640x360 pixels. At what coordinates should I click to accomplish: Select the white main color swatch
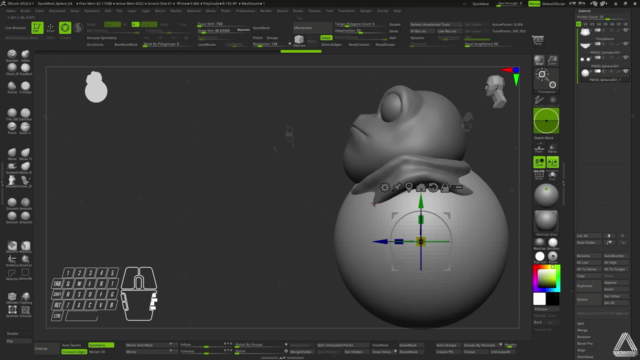pyautogui.click(x=539, y=299)
